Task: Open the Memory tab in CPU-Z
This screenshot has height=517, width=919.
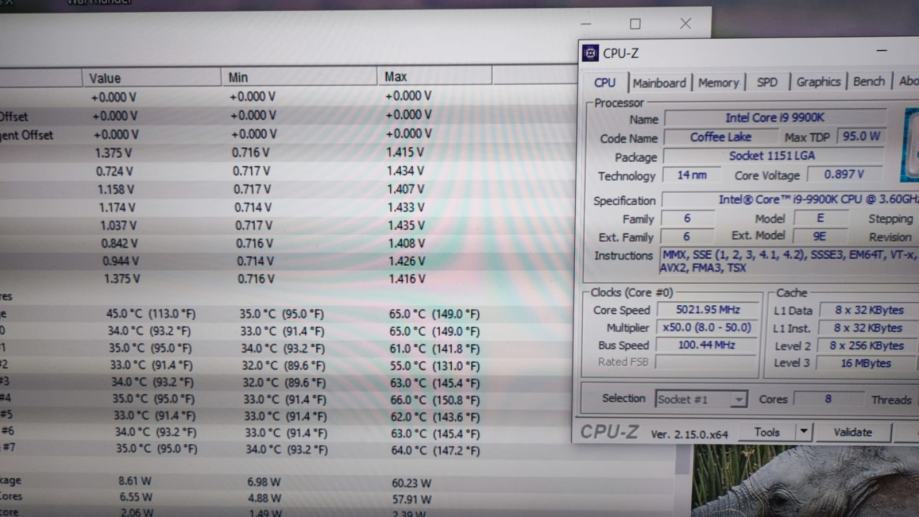Action: 718,83
